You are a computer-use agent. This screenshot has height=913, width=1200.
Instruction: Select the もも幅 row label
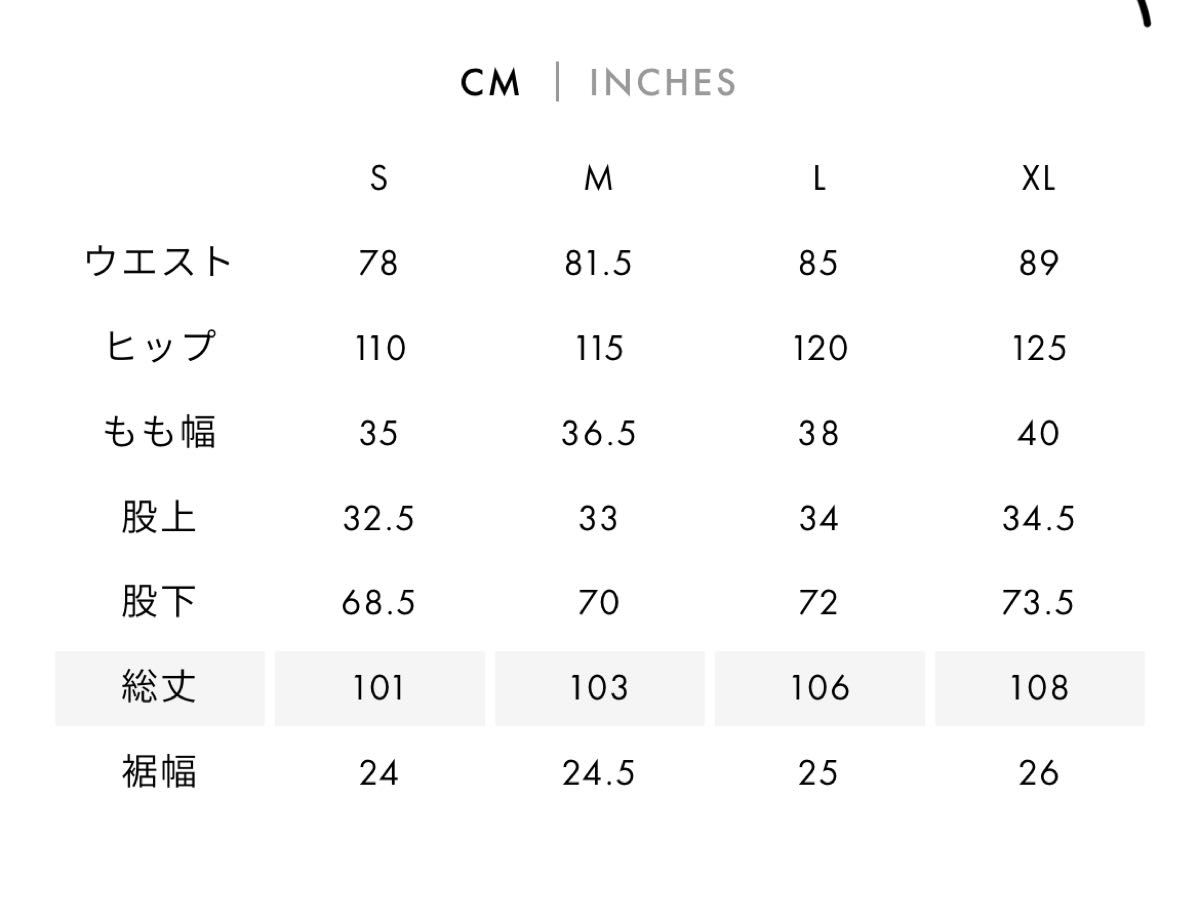pyautogui.click(x=159, y=433)
